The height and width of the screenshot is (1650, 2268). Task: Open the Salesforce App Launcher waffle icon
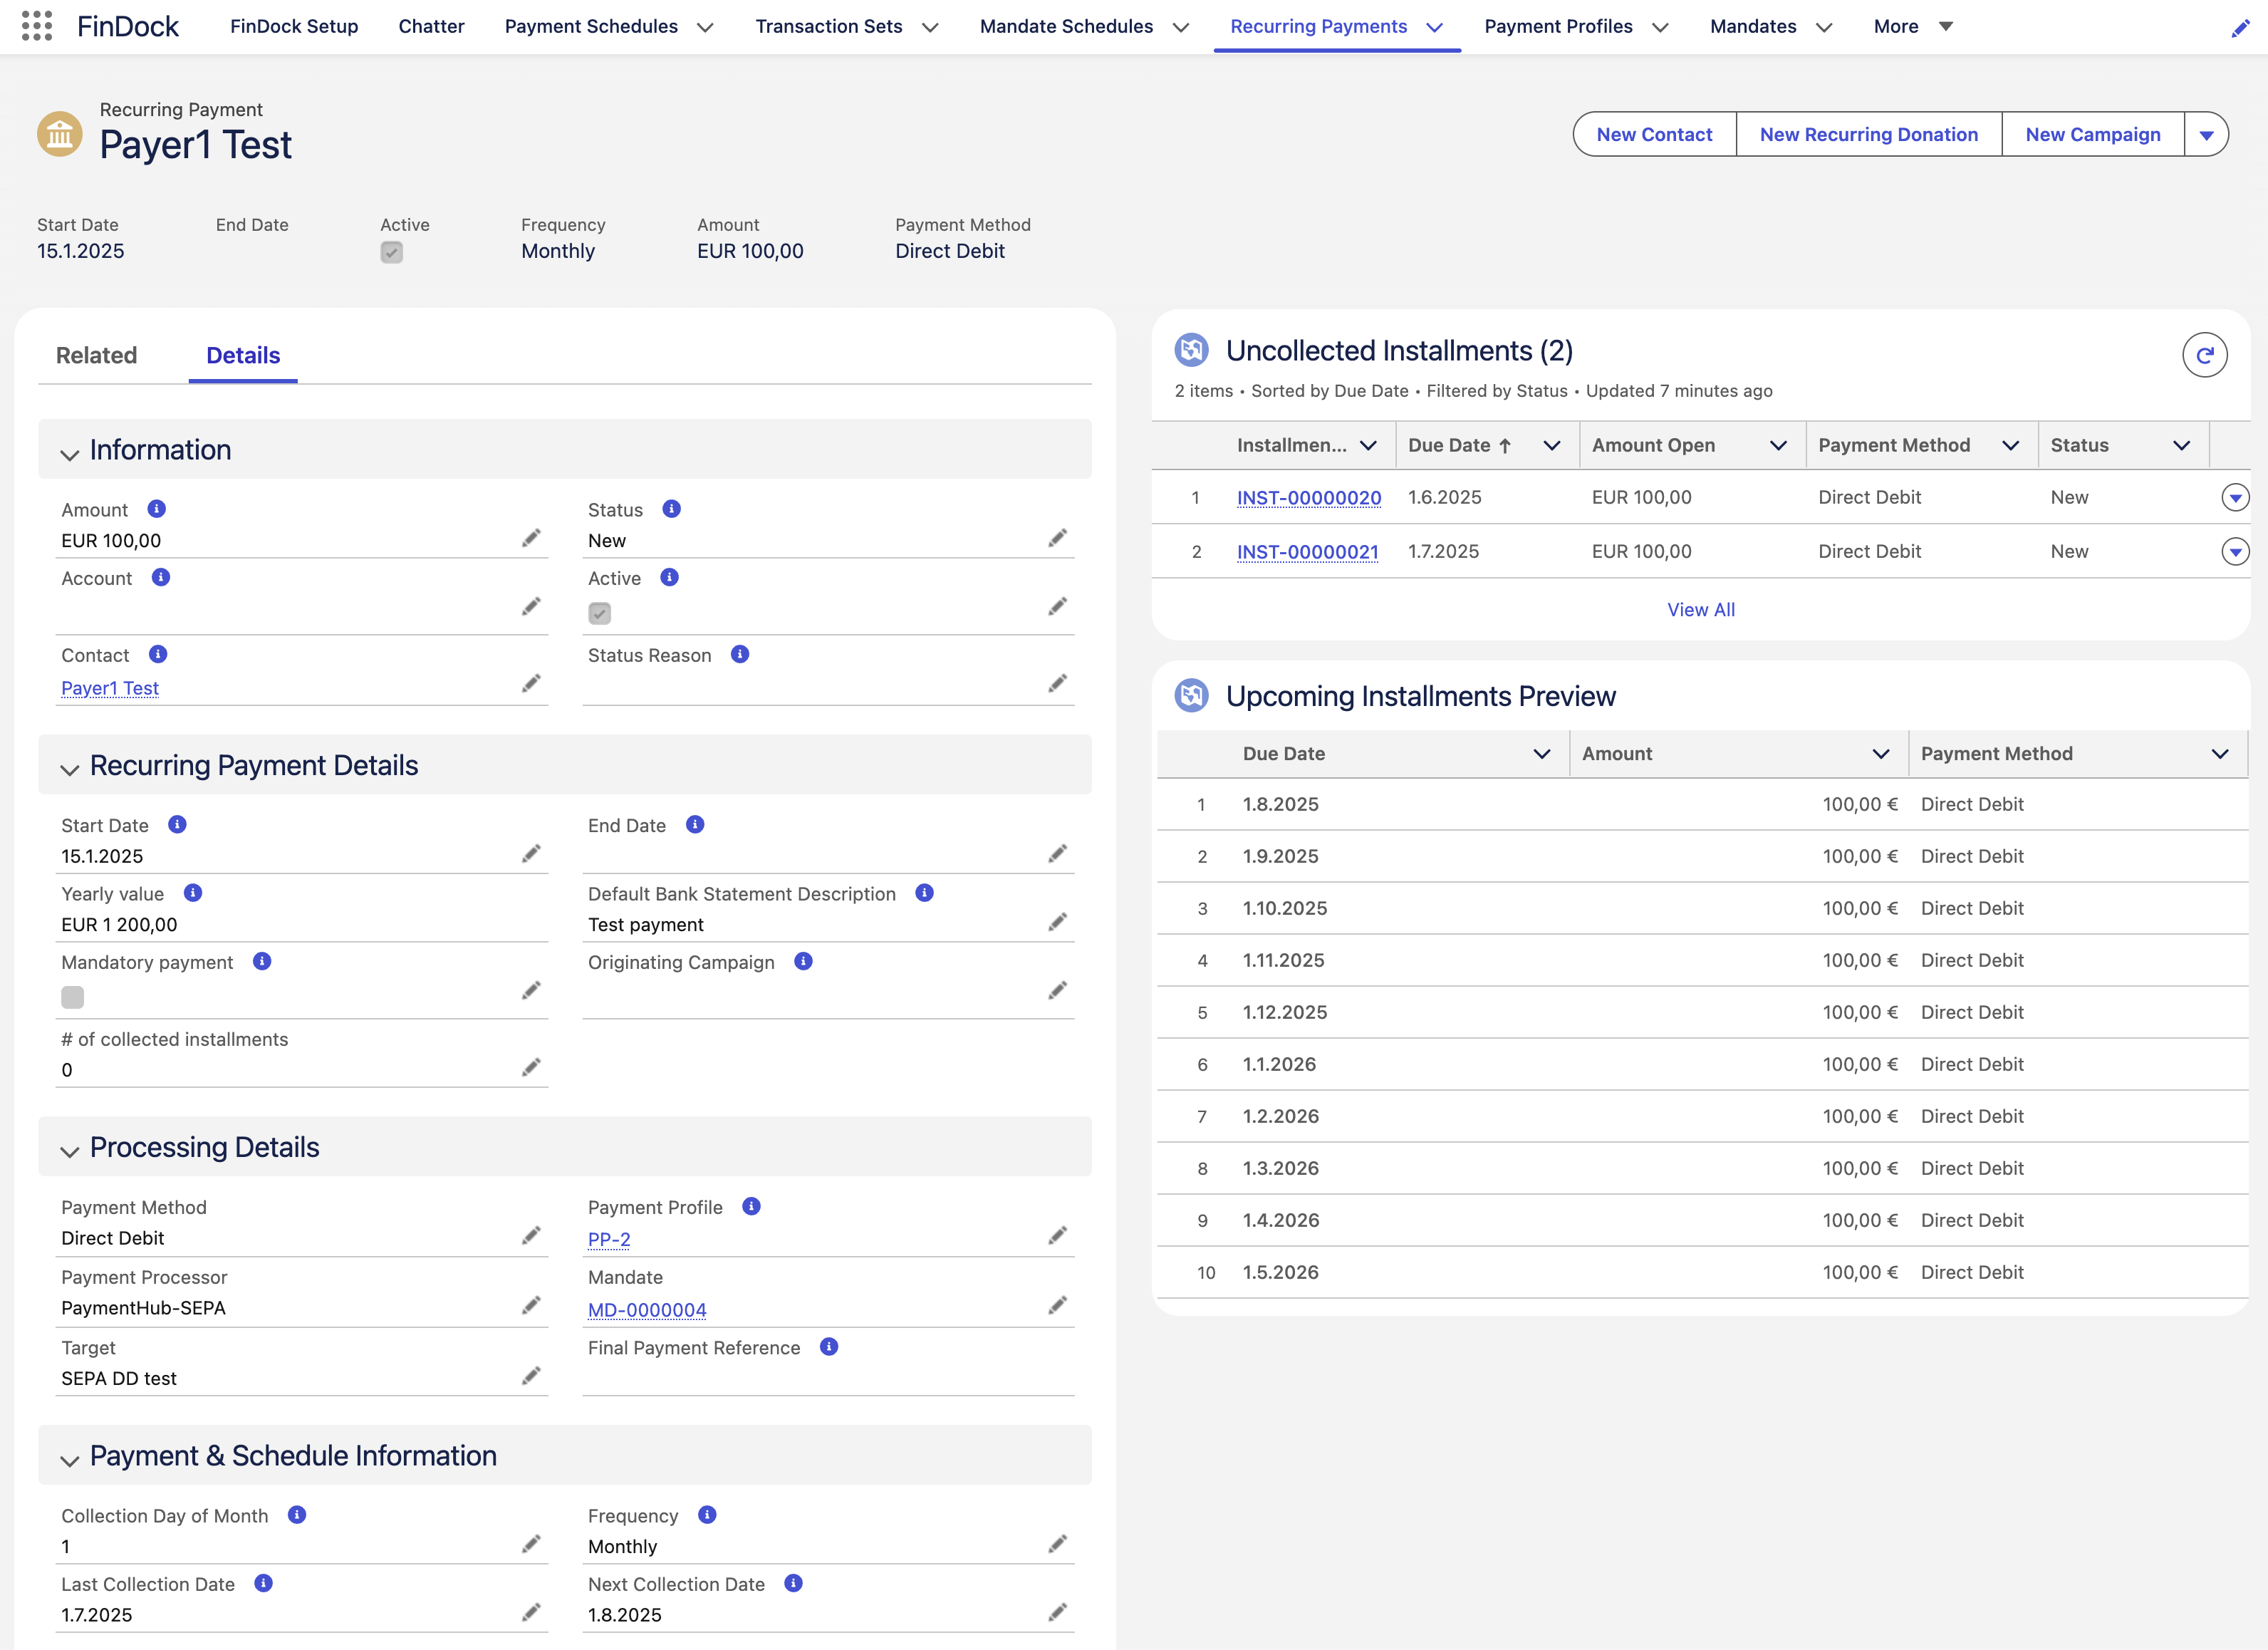pyautogui.click(x=38, y=26)
